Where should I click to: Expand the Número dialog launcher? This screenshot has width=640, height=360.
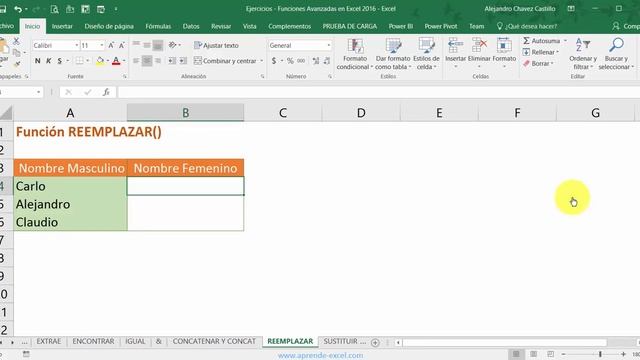pos(330,76)
